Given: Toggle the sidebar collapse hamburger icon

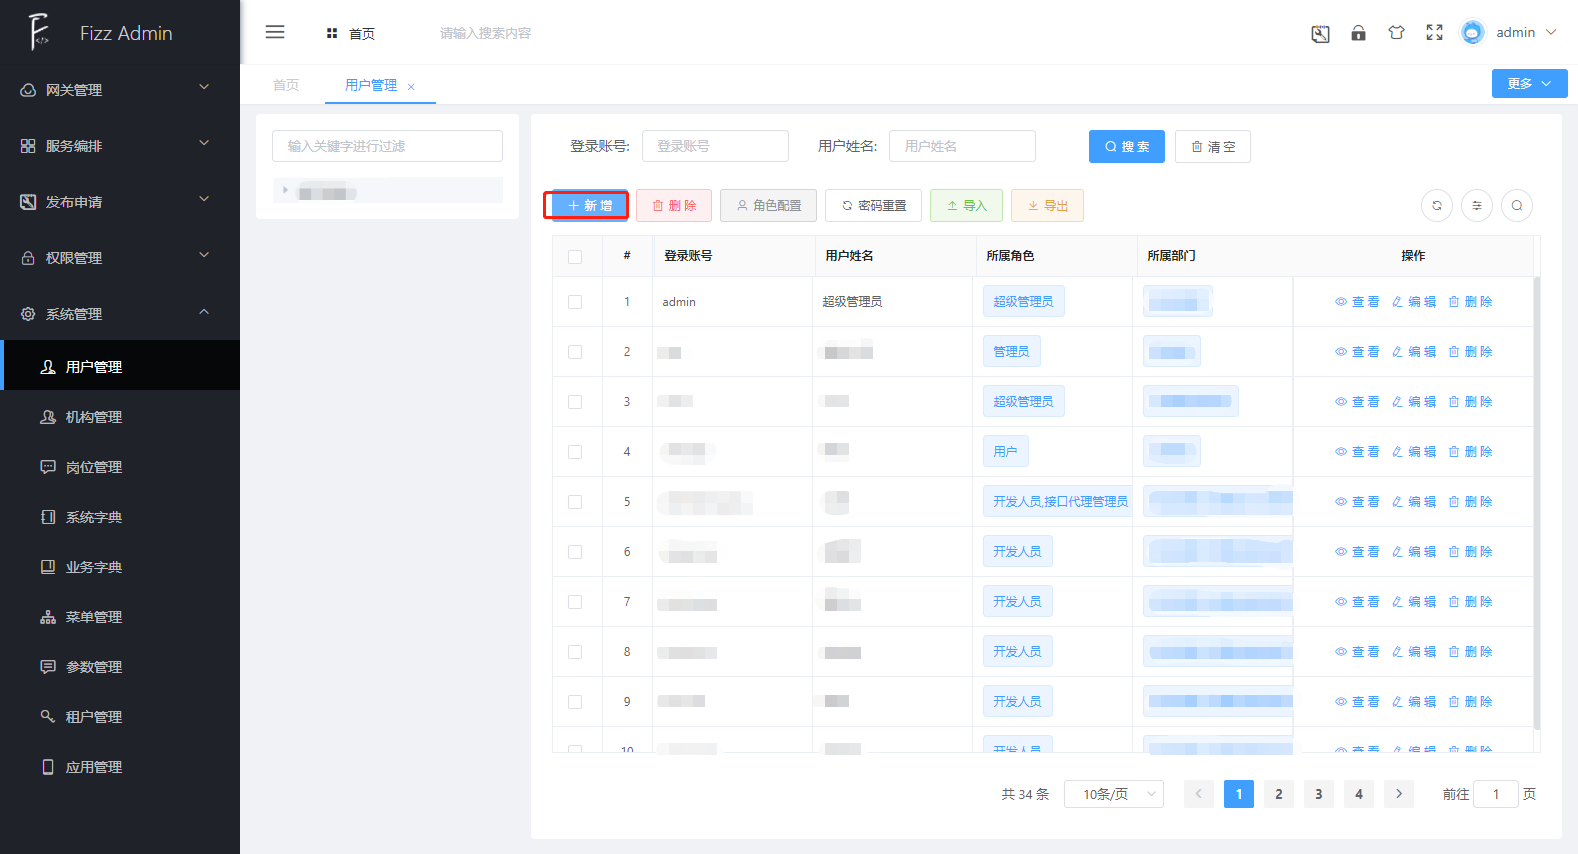Looking at the screenshot, I should pyautogui.click(x=275, y=32).
